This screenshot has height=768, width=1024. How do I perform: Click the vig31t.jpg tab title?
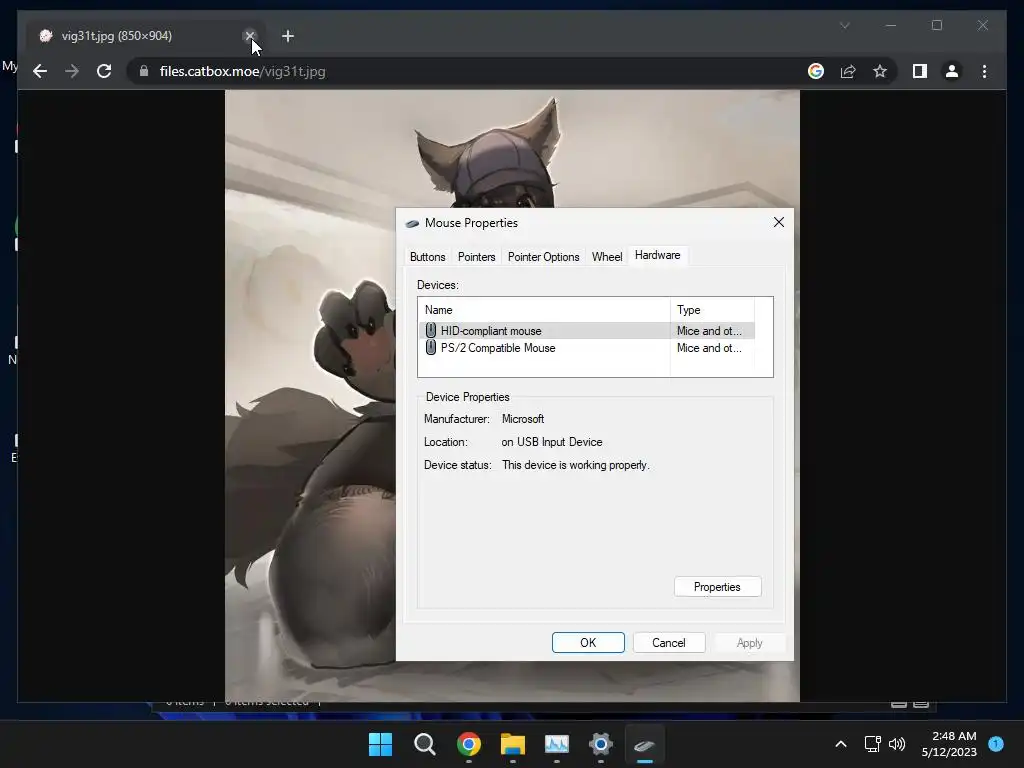click(116, 36)
